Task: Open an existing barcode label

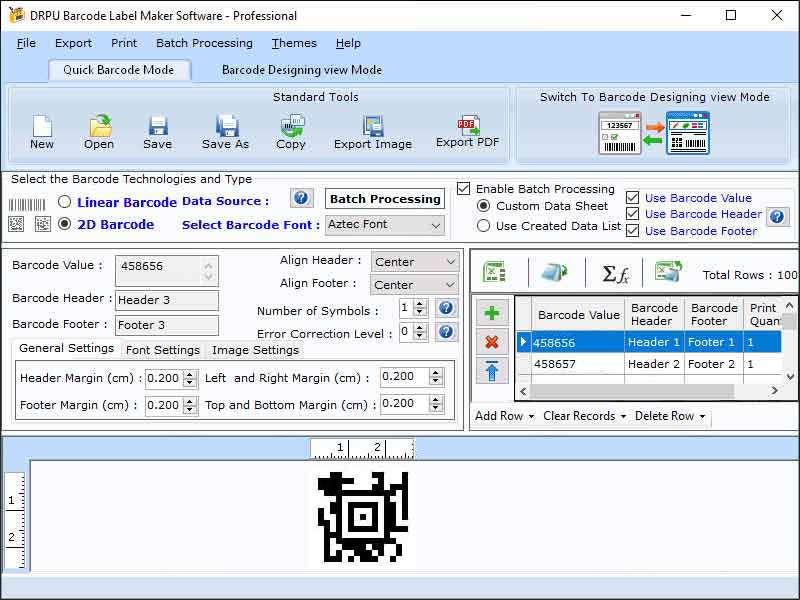Action: click(98, 130)
